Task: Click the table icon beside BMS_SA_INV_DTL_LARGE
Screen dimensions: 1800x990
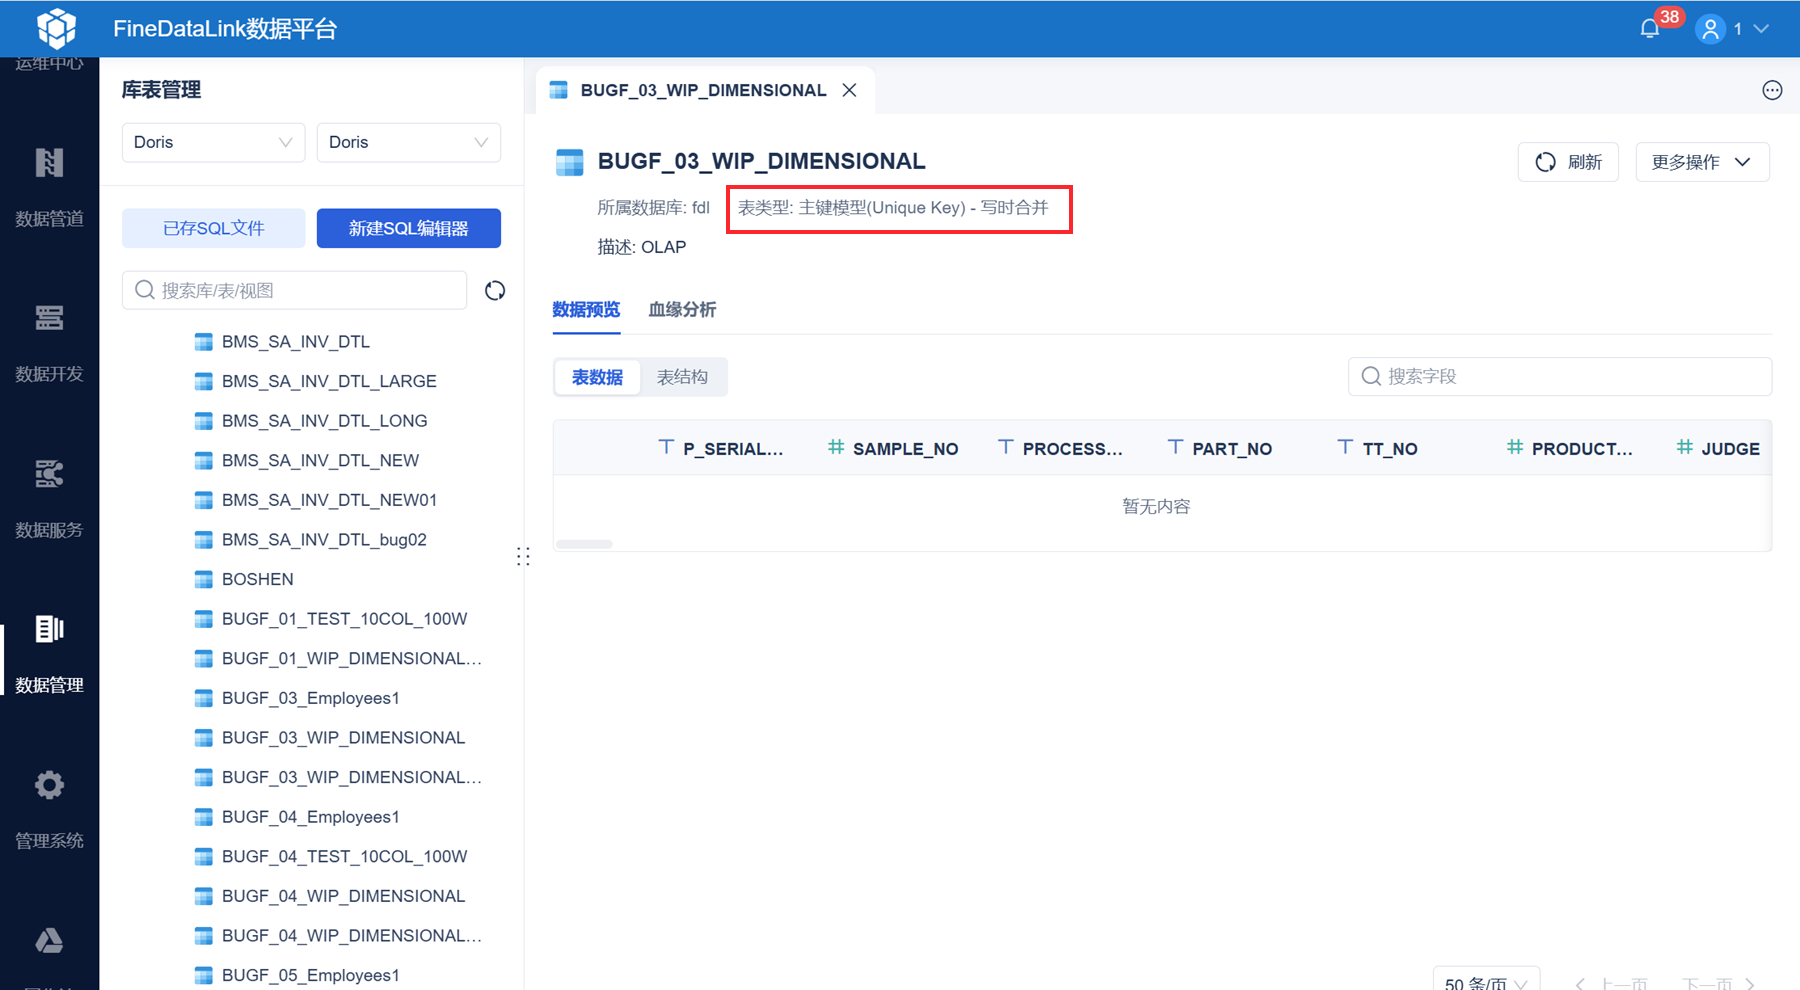Action: click(203, 381)
